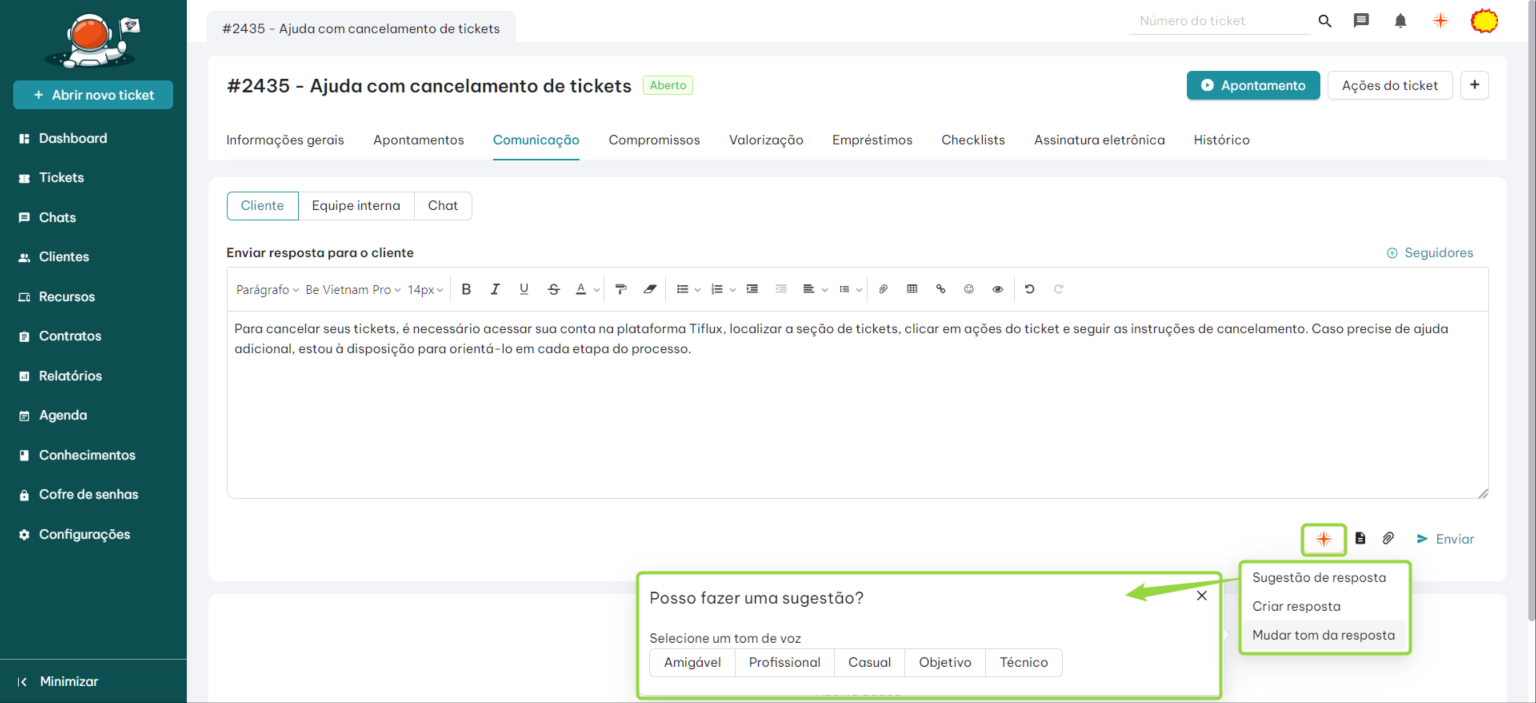1536x703 pixels.
Task: Open the text color picker arrow
Action: tap(597, 289)
